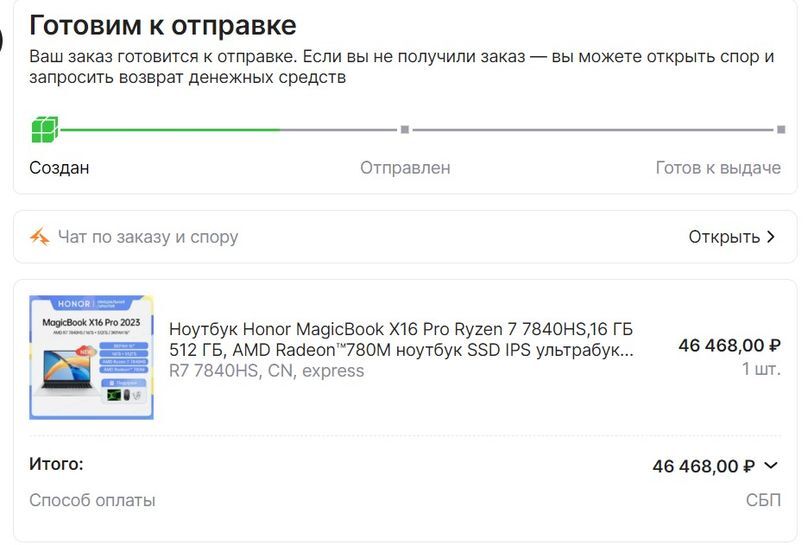Click the Отправлен progress step marker

point(405,129)
